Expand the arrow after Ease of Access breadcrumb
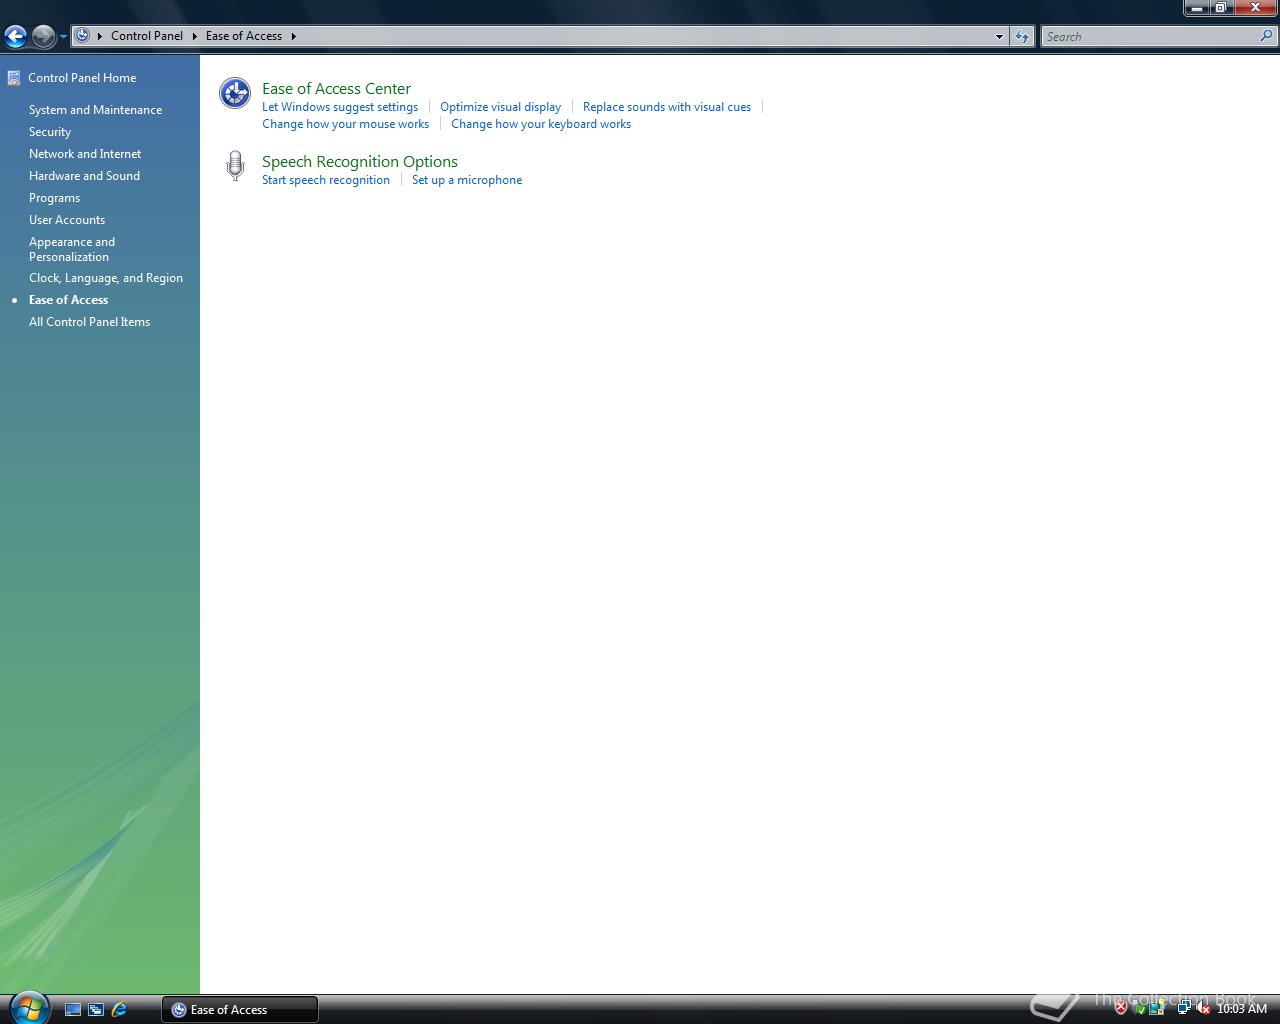This screenshot has height=1024, width=1280. tap(294, 36)
